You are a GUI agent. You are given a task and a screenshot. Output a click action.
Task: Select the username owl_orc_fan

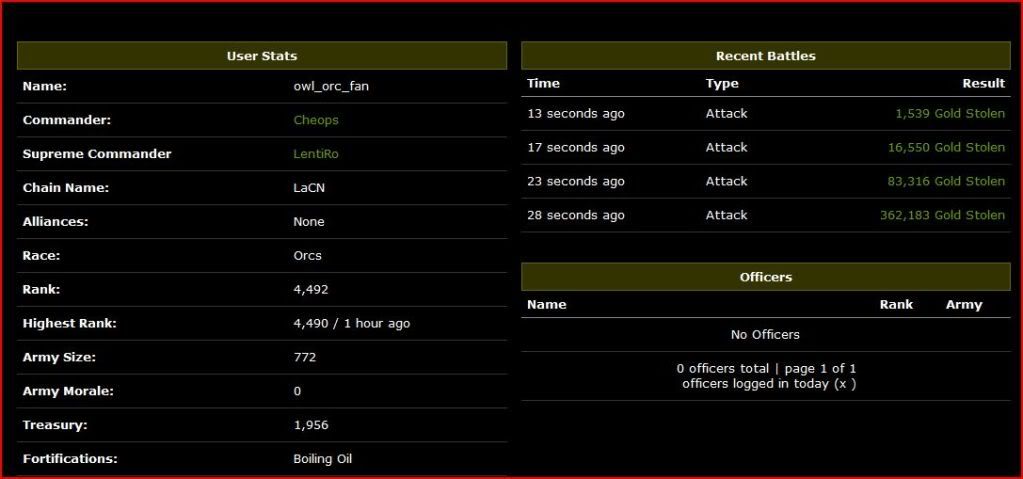(x=331, y=86)
